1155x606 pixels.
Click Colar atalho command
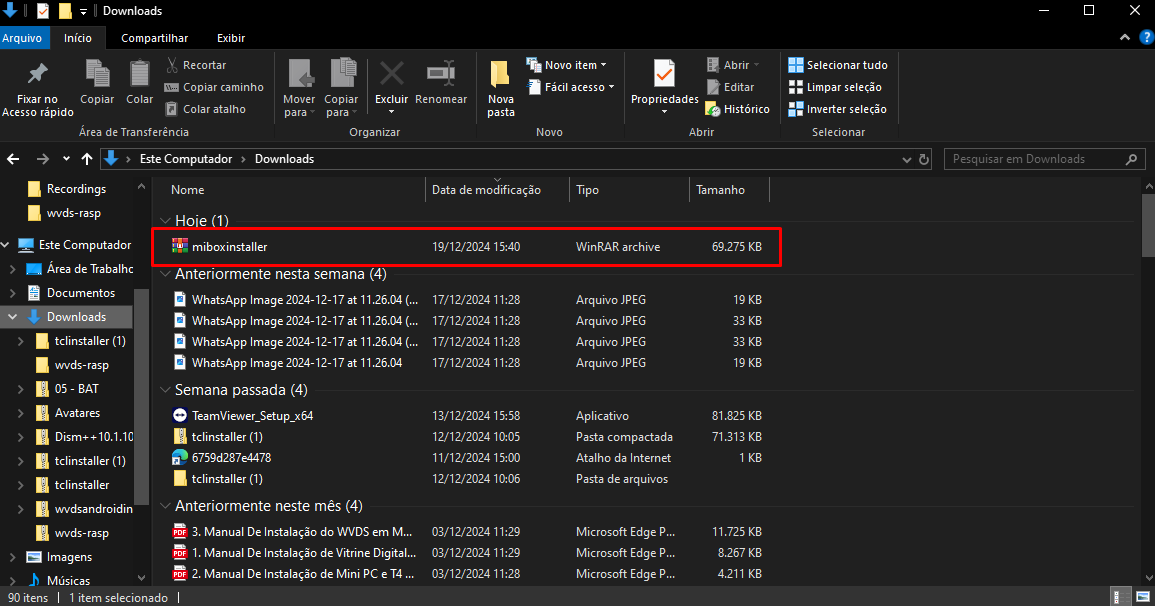[206, 109]
